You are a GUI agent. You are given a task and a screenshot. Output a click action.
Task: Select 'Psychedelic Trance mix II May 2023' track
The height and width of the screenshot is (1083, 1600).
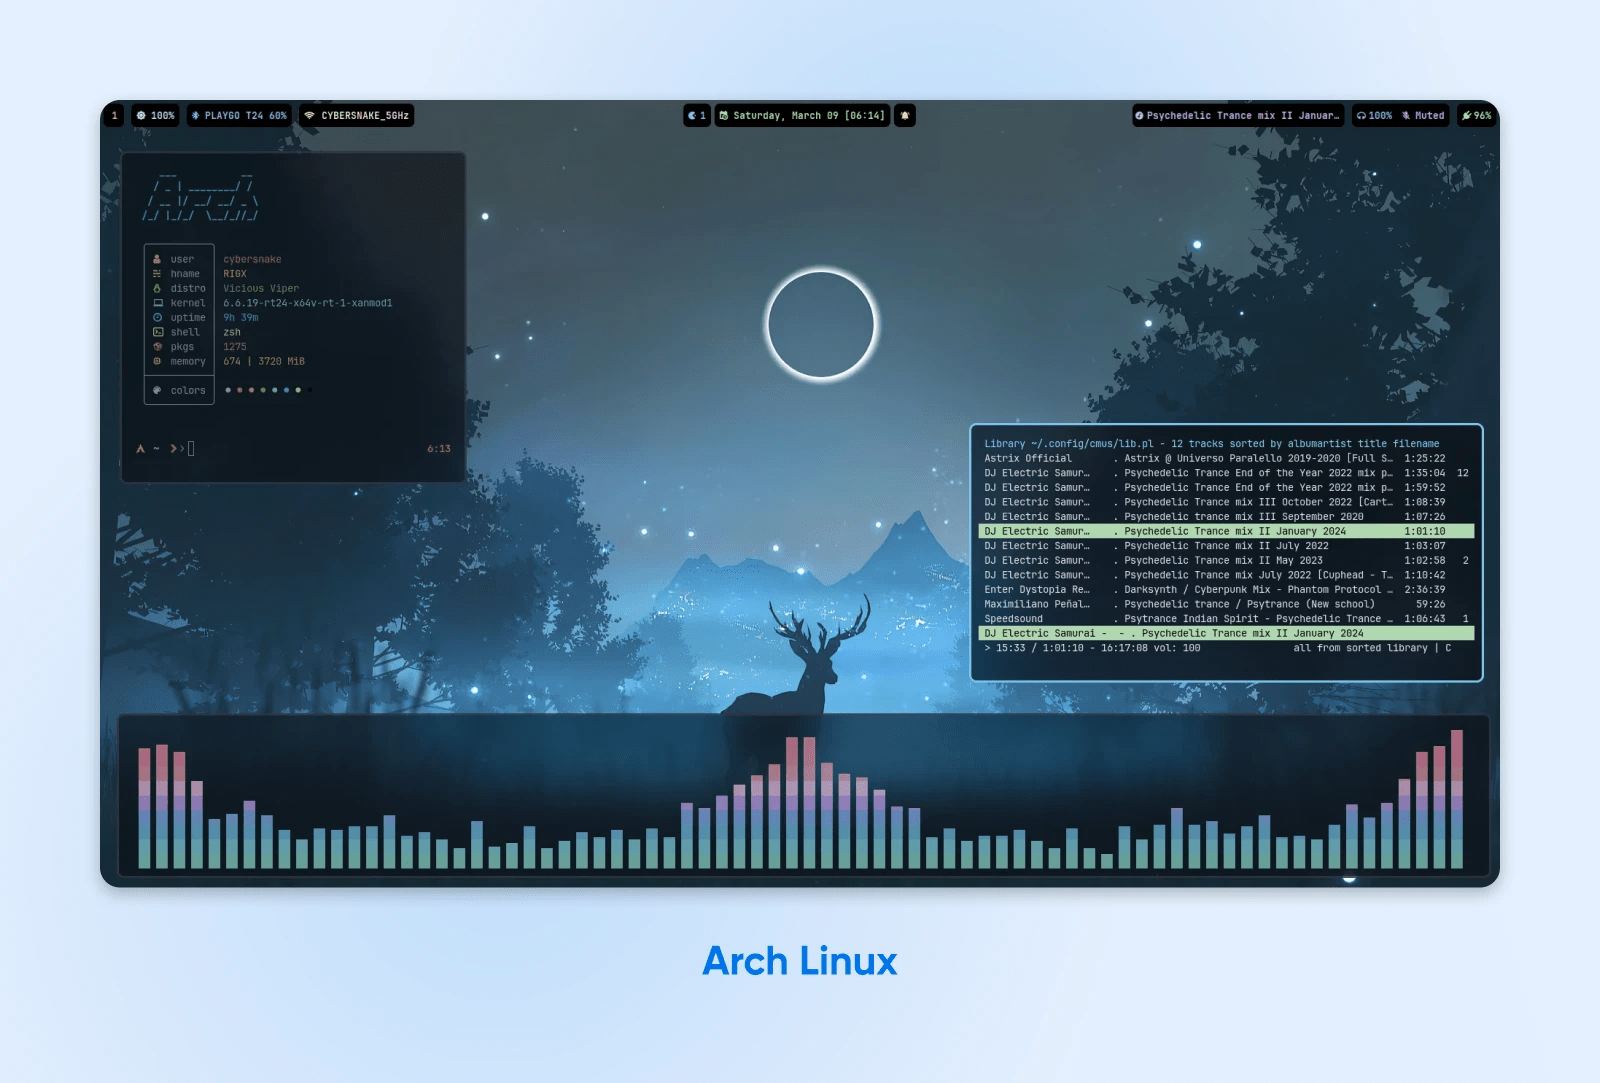[x=1226, y=560]
